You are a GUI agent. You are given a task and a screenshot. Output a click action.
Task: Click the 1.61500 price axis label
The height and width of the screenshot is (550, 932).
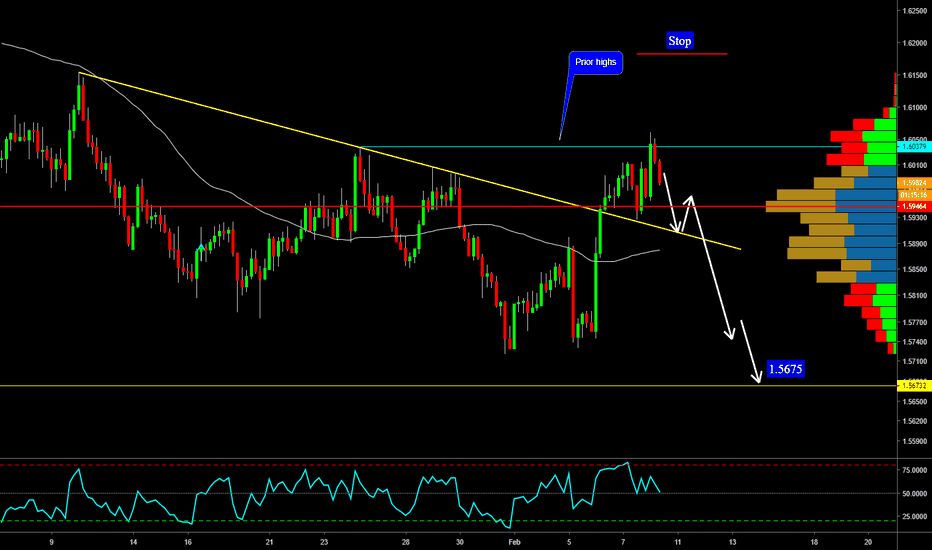pos(915,75)
